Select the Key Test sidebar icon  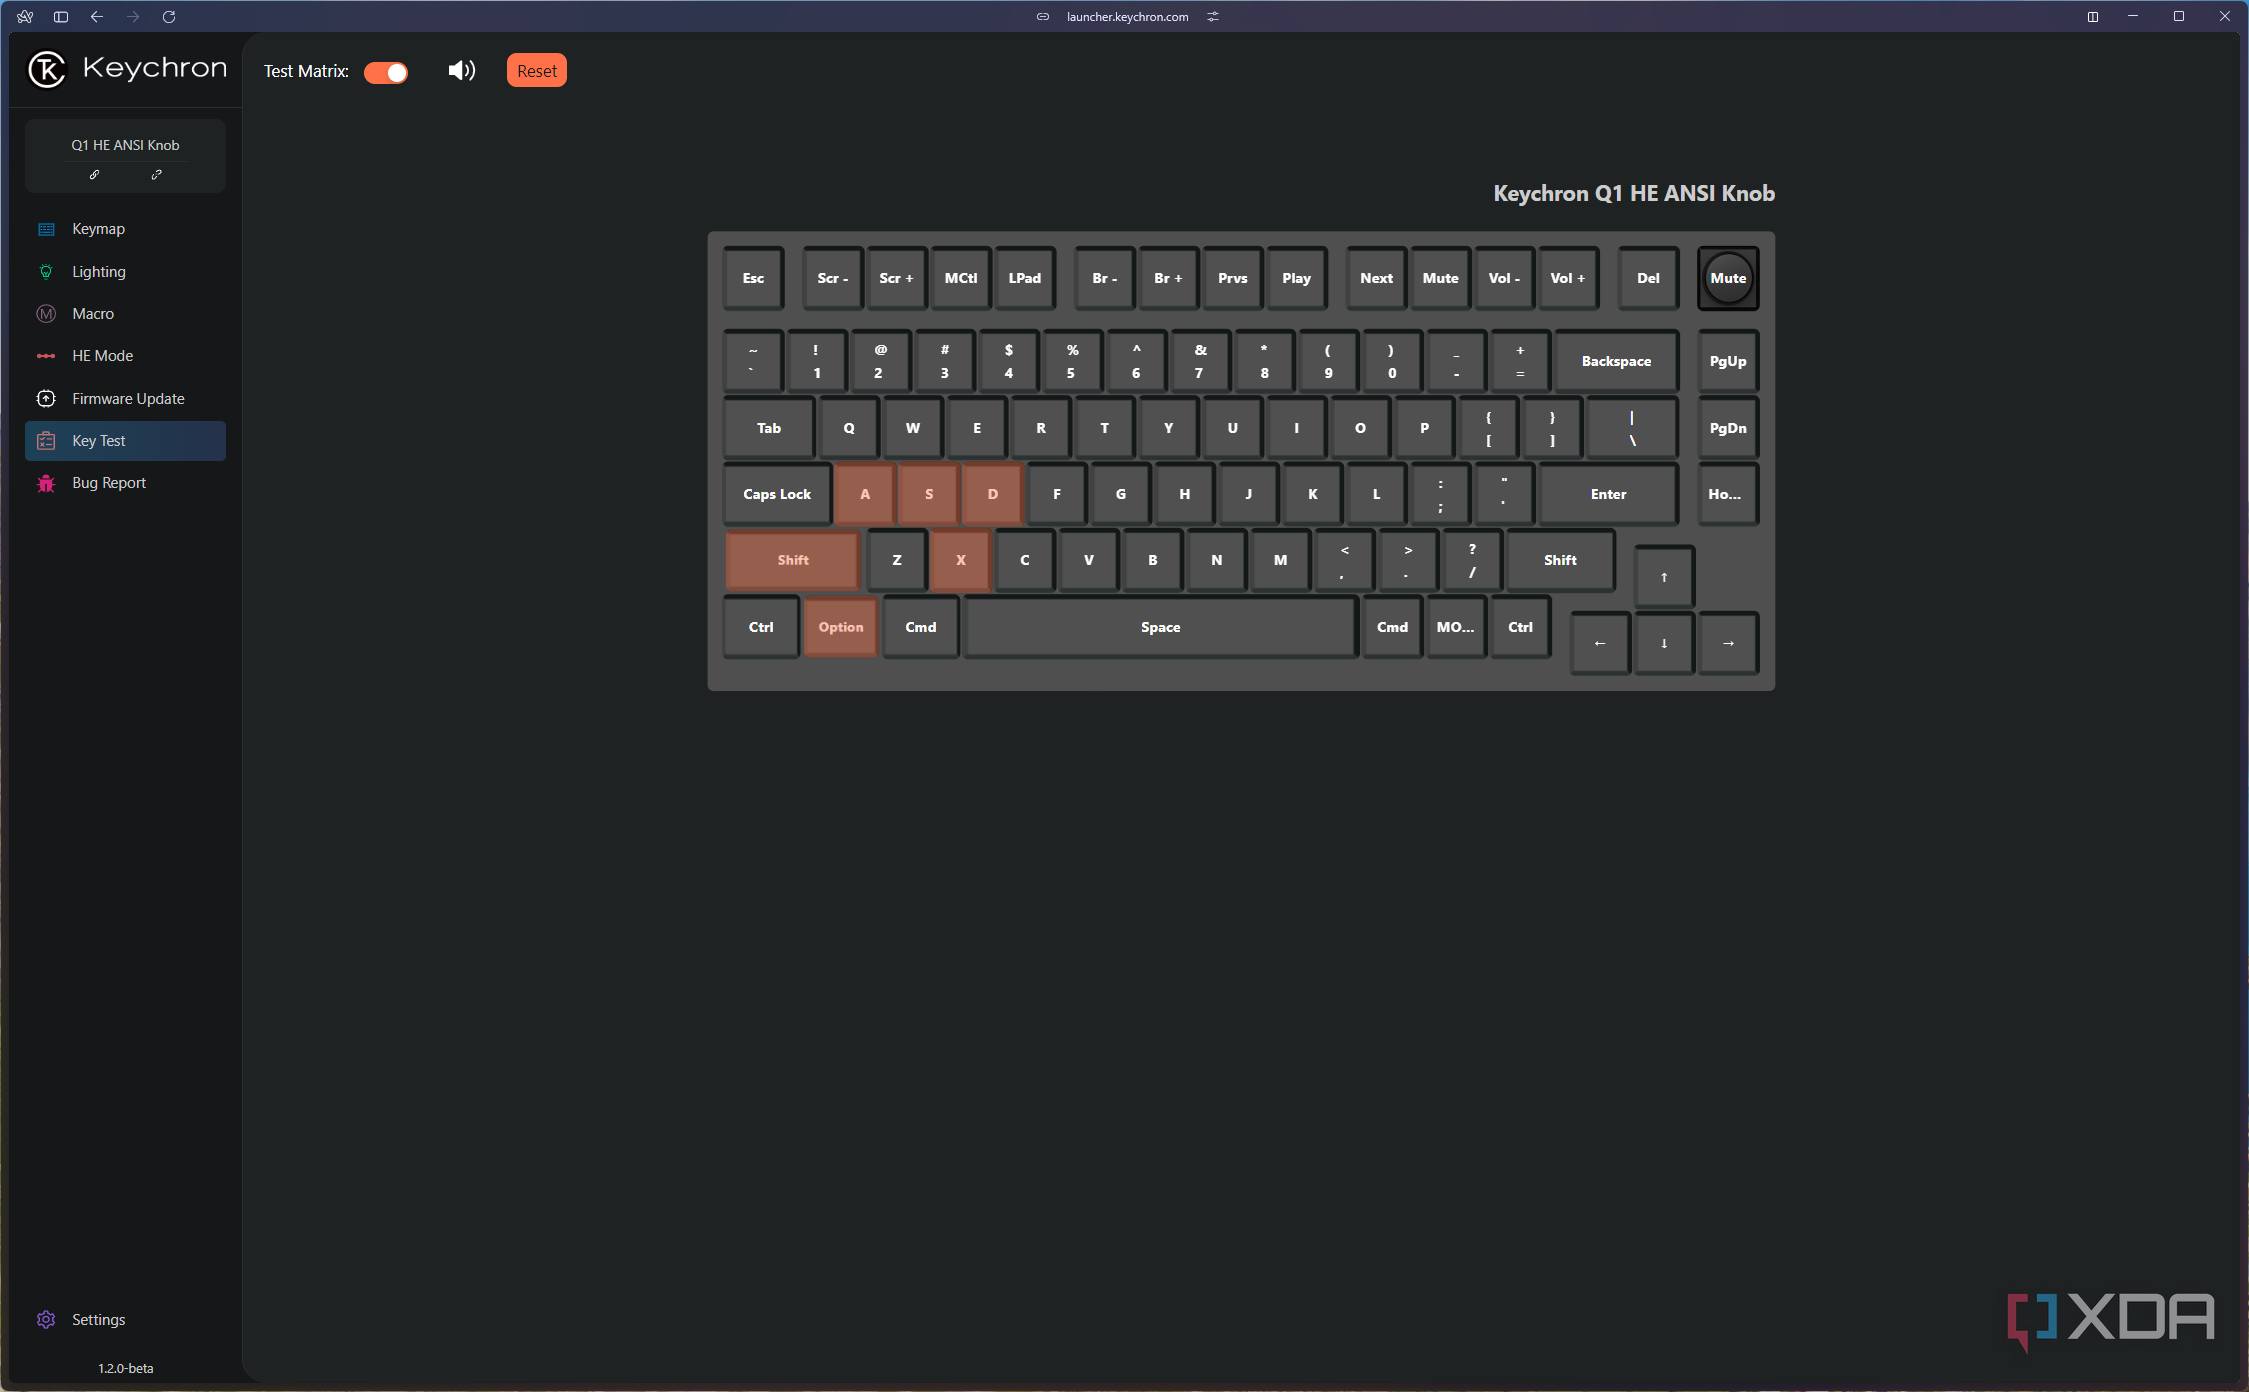coord(46,441)
